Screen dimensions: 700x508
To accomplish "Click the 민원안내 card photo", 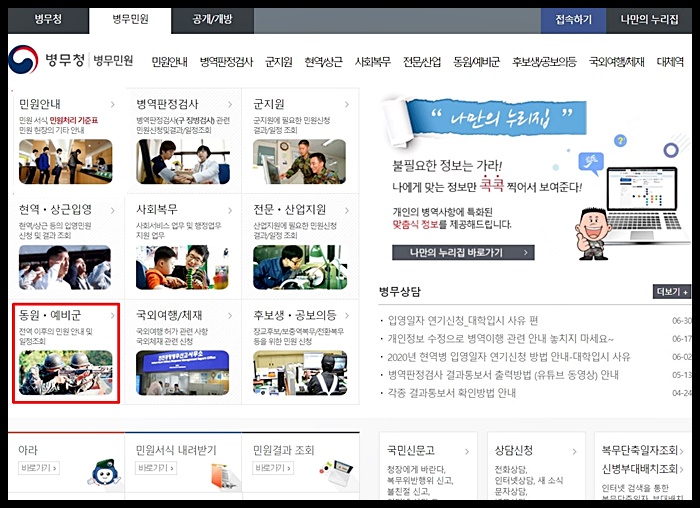I will (66, 162).
